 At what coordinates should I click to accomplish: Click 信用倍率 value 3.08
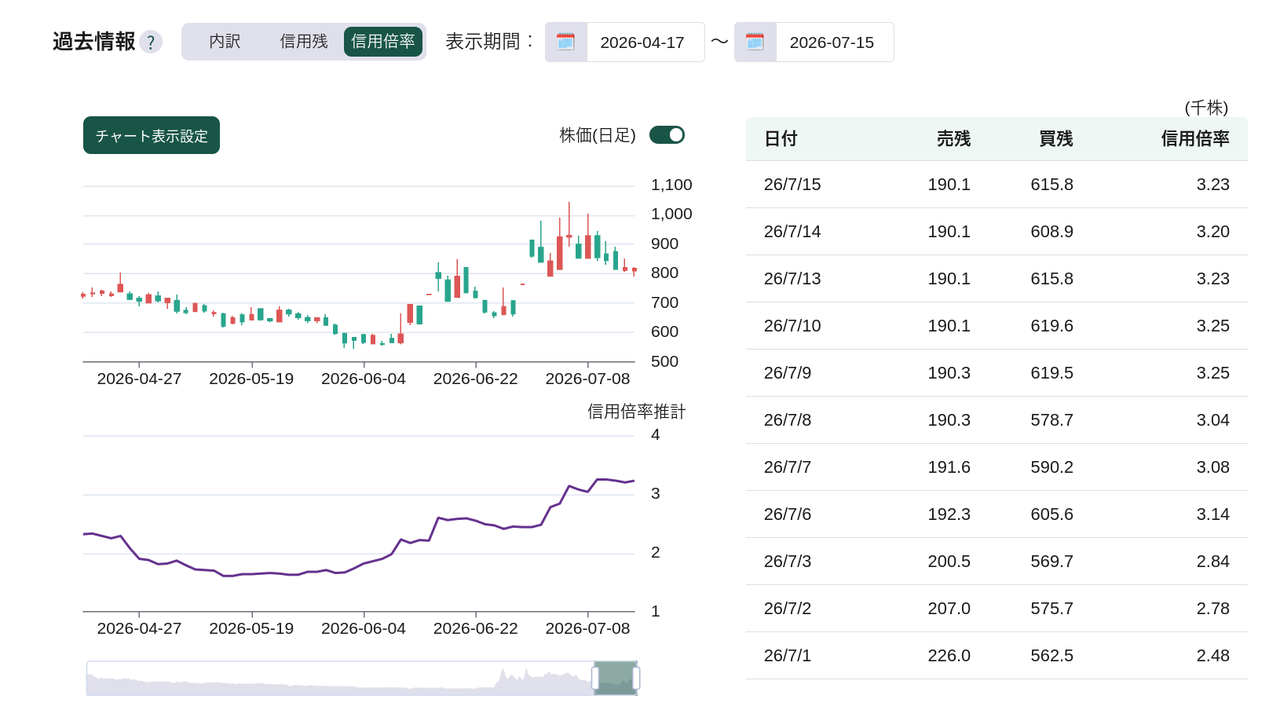coord(1213,467)
